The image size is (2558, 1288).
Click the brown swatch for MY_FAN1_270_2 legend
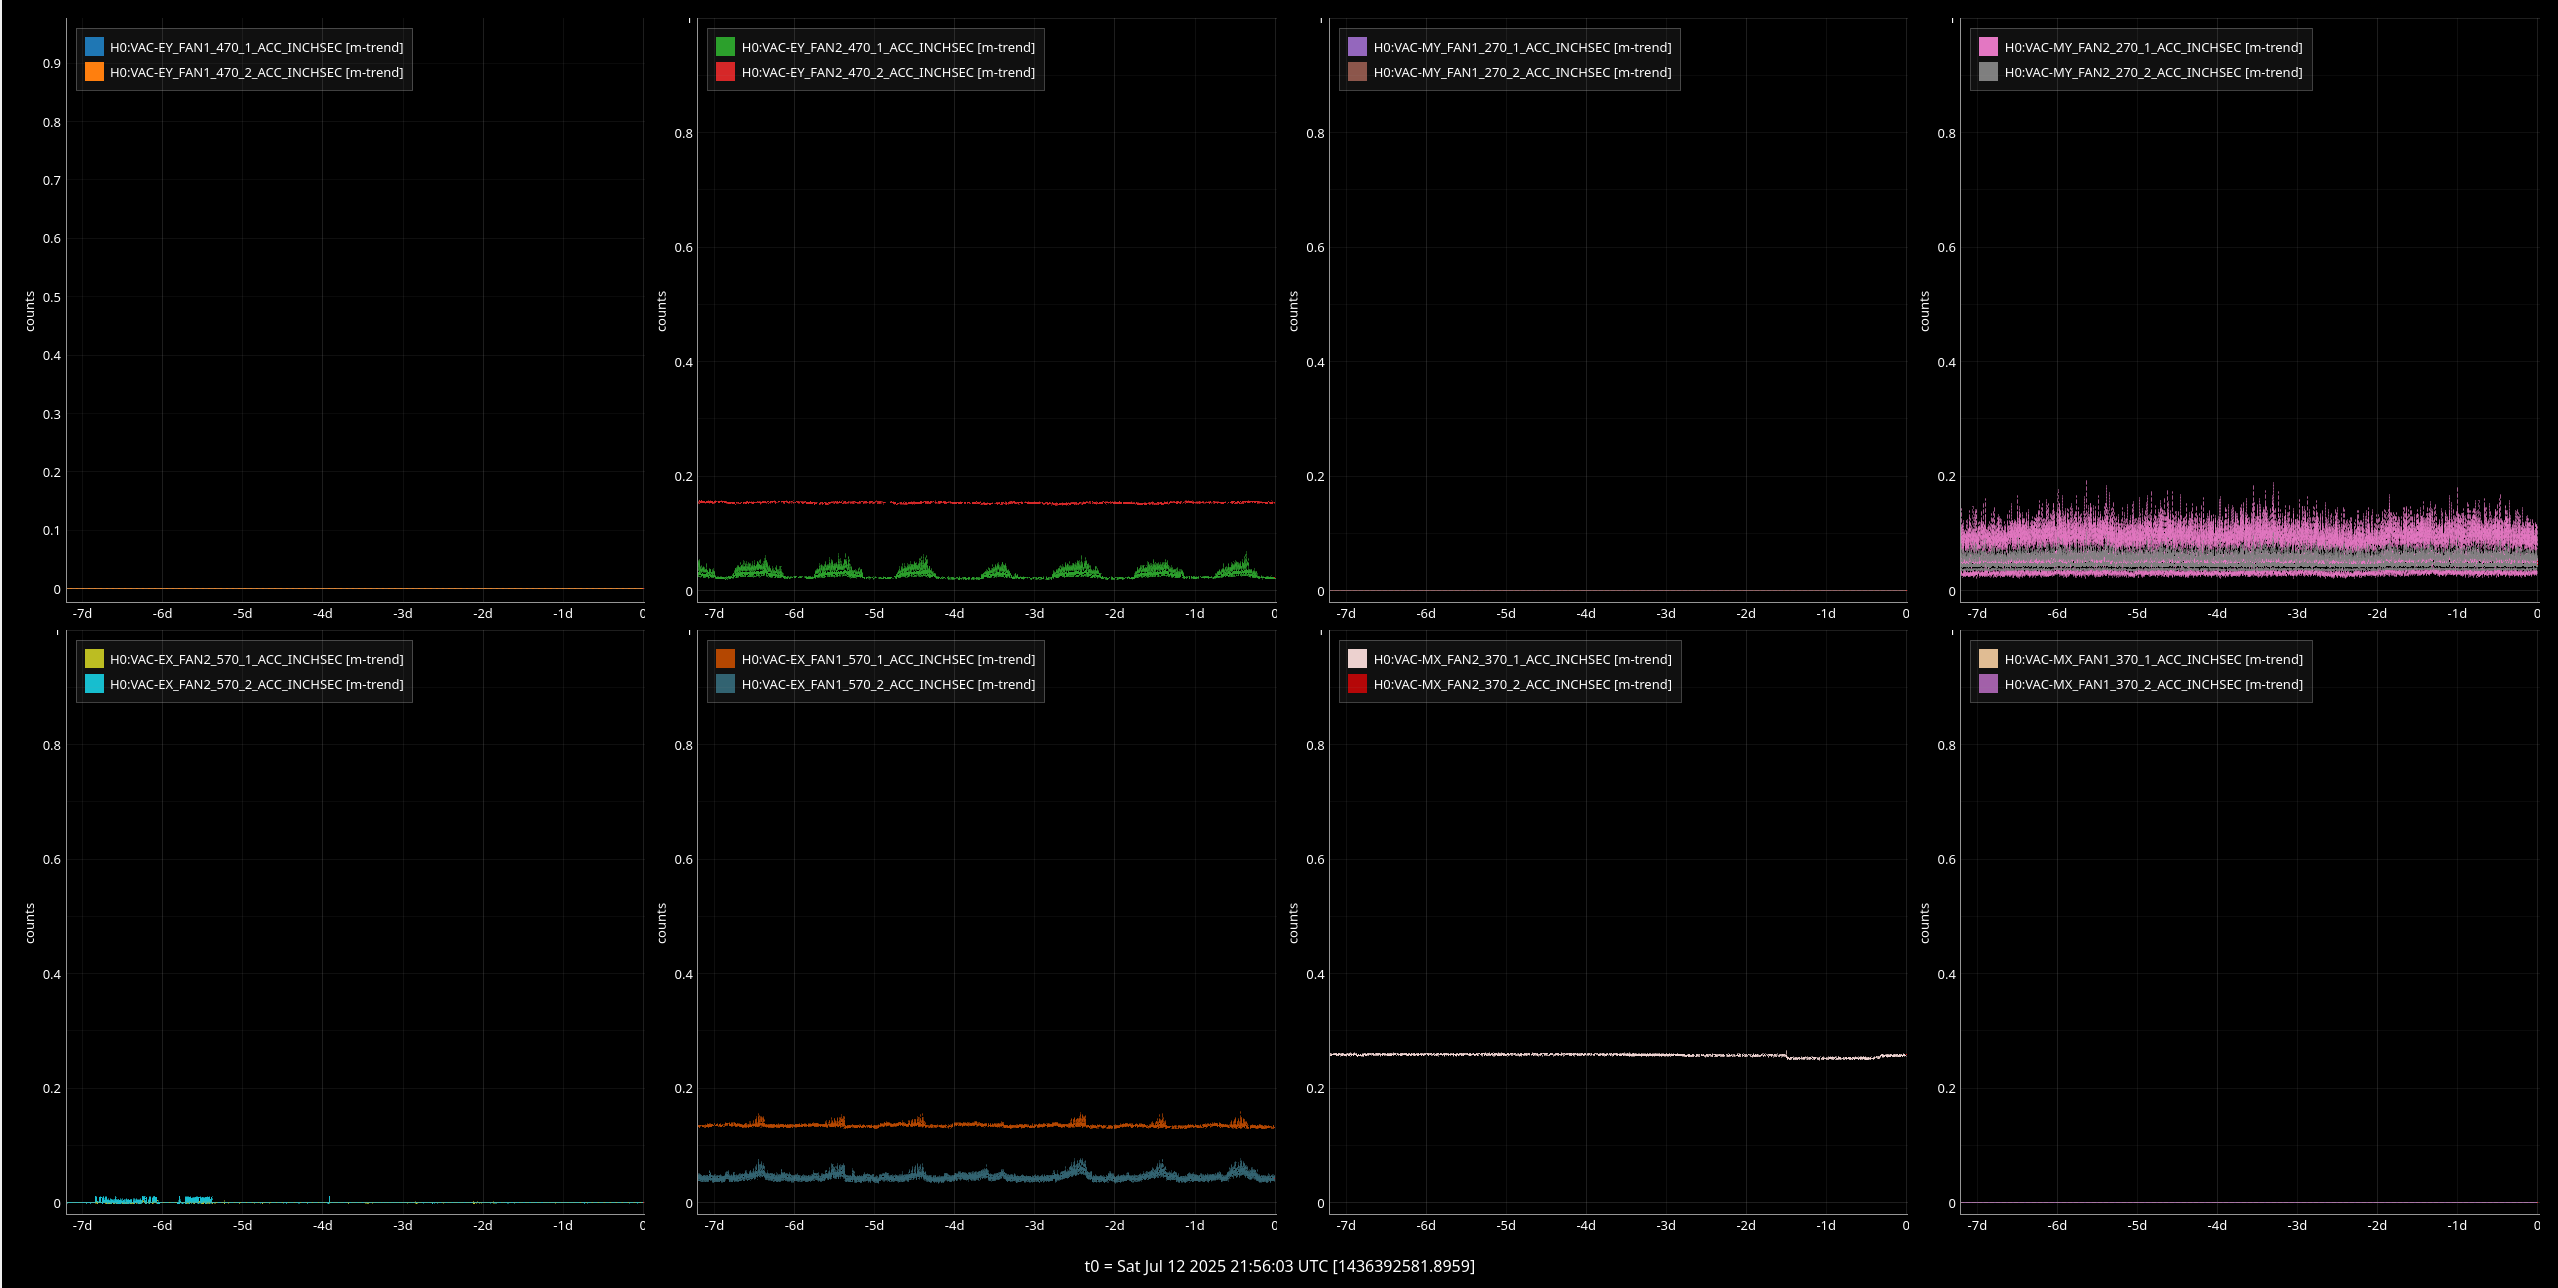(x=1357, y=72)
